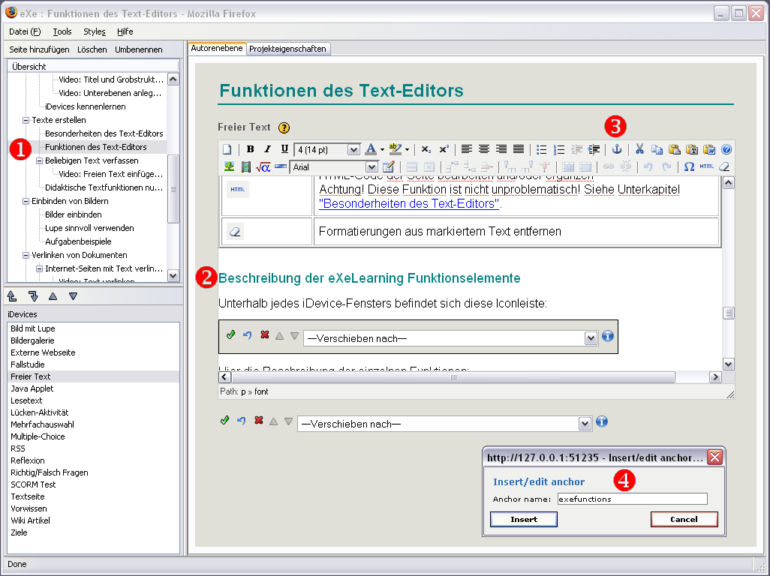This screenshot has width=770, height=576.
Task: Demote page with the down-right arrow icon
Action: [x=33, y=296]
